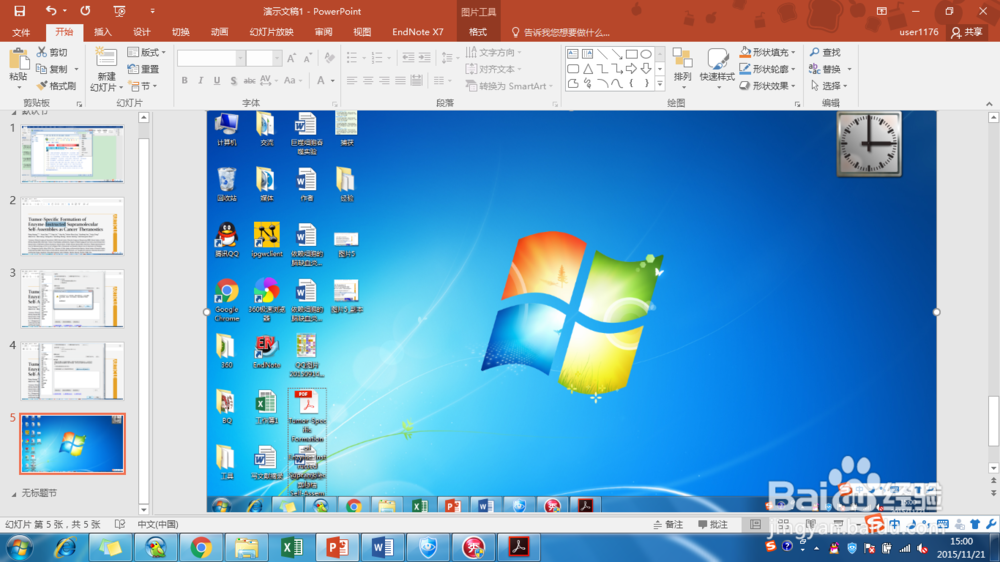This screenshot has height=562, width=1000.
Task: Click the Format Painter 格式刷
Action: tap(56, 85)
